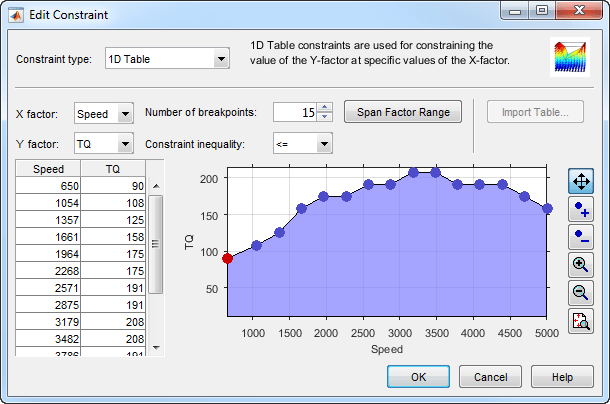Click the plot breakpoint at Speed 1357

pos(279,232)
